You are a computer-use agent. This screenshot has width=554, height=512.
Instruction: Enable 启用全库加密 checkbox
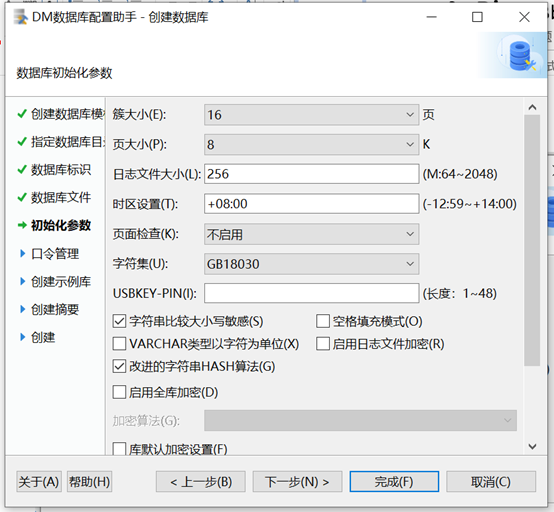pyautogui.click(x=119, y=392)
